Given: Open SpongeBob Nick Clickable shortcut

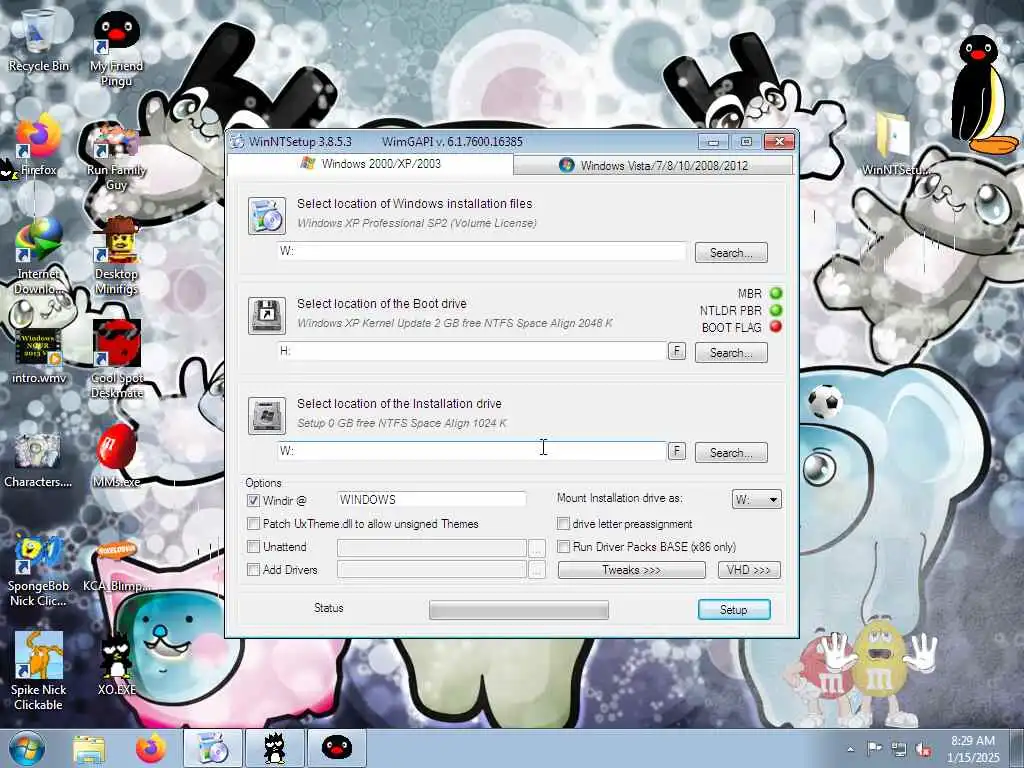Looking at the screenshot, I should tap(38, 571).
